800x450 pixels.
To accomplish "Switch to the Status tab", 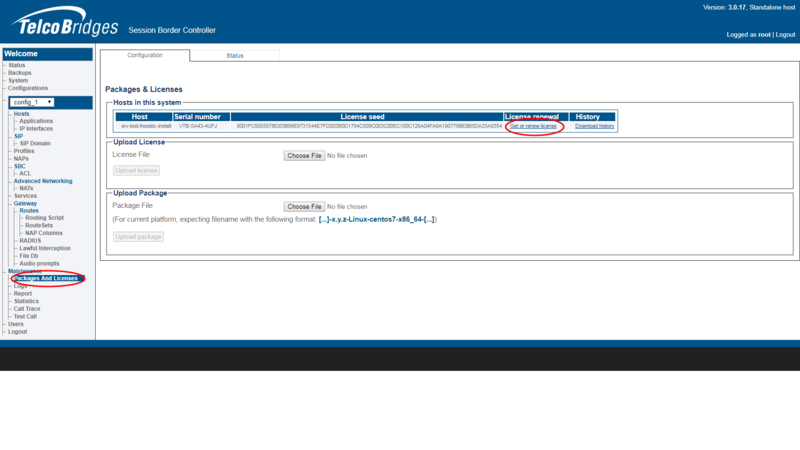I will click(235, 56).
